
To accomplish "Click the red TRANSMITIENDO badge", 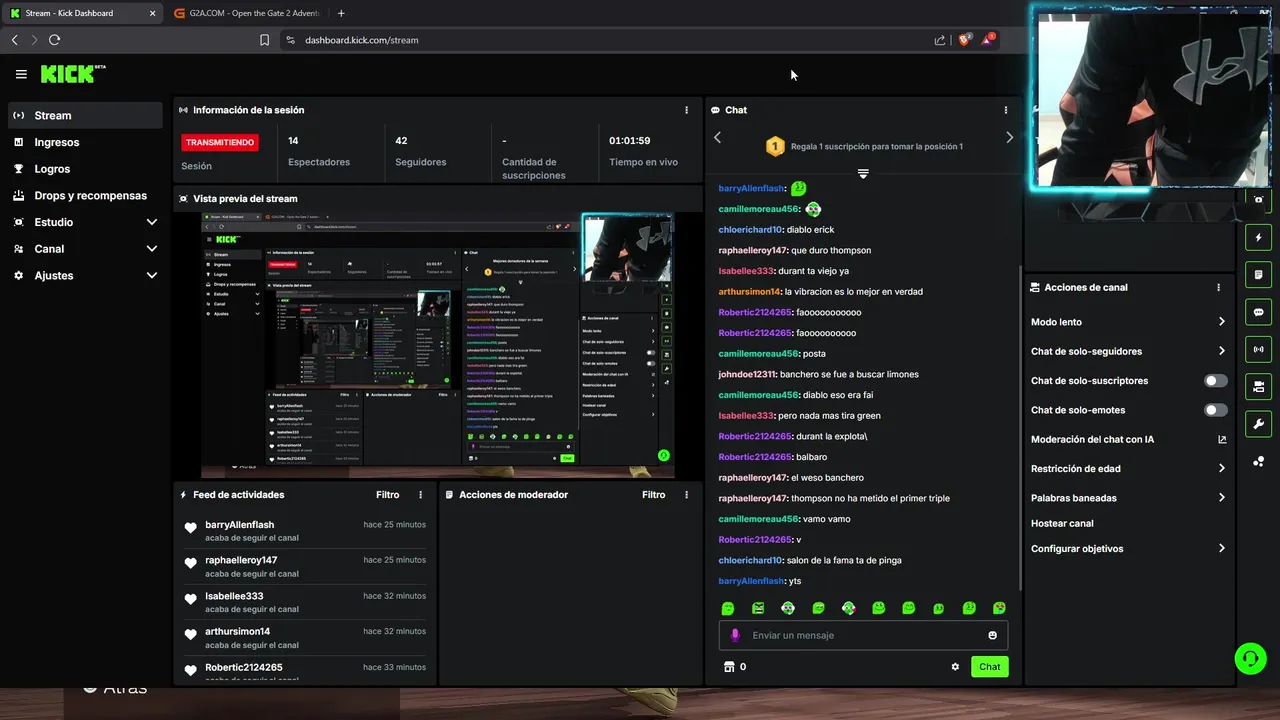I will coord(219,142).
